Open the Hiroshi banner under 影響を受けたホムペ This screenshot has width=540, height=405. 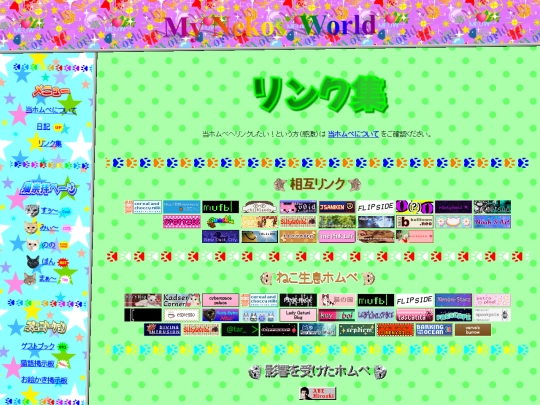click(x=318, y=393)
